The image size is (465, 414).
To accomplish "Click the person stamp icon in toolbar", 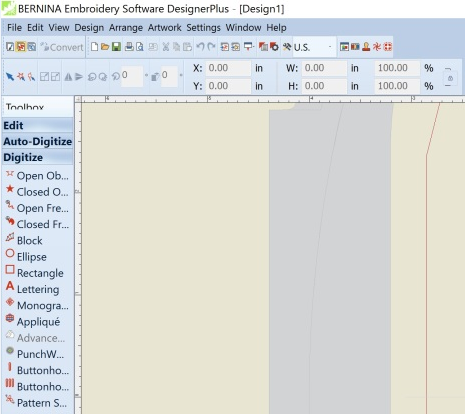I will (366, 47).
